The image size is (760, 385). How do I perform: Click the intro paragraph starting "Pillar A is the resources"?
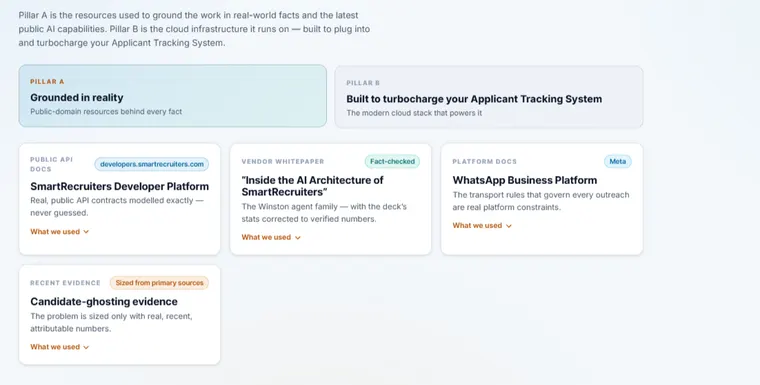pyautogui.click(x=194, y=29)
